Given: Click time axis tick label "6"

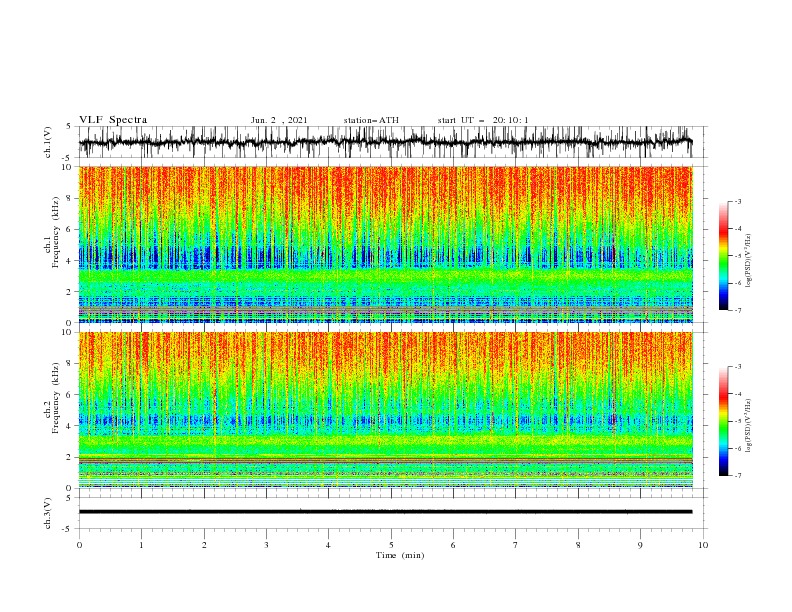Looking at the screenshot, I should [x=453, y=545].
